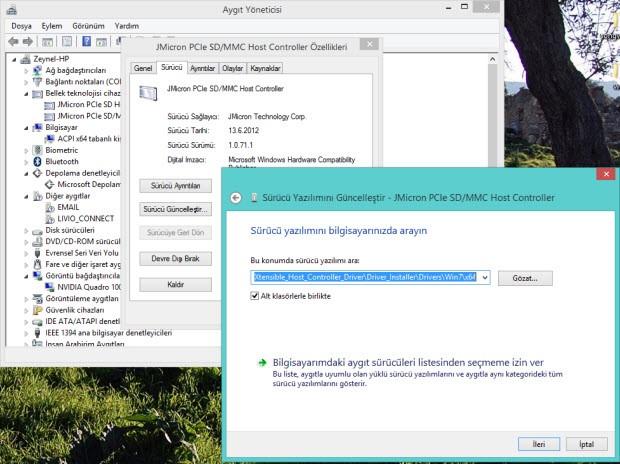This screenshot has height=464, width=620.
Task: Click the green arrow beside driver list option
Action: coord(261,362)
